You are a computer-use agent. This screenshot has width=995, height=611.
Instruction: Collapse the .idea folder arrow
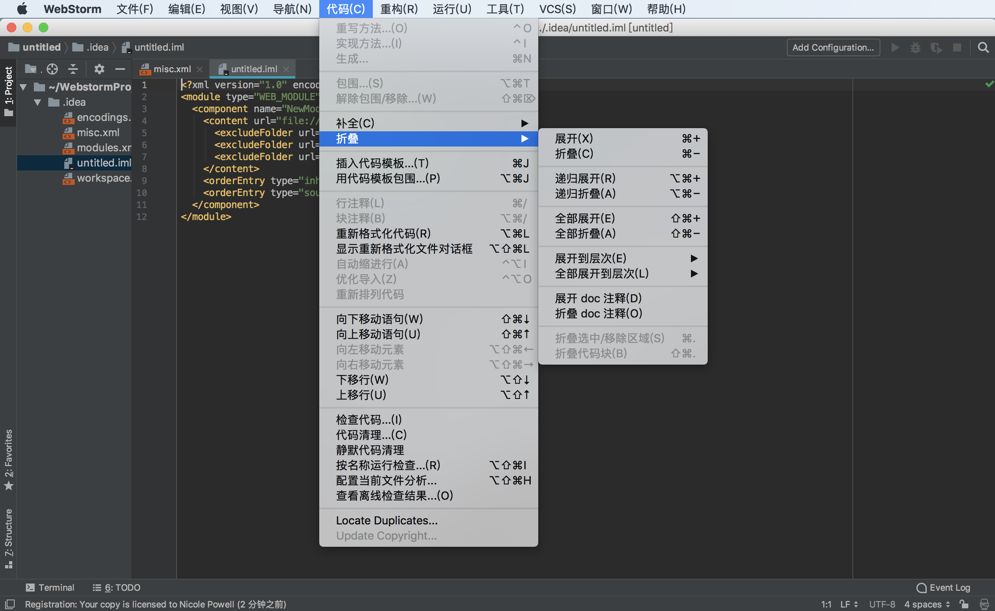(x=37, y=102)
